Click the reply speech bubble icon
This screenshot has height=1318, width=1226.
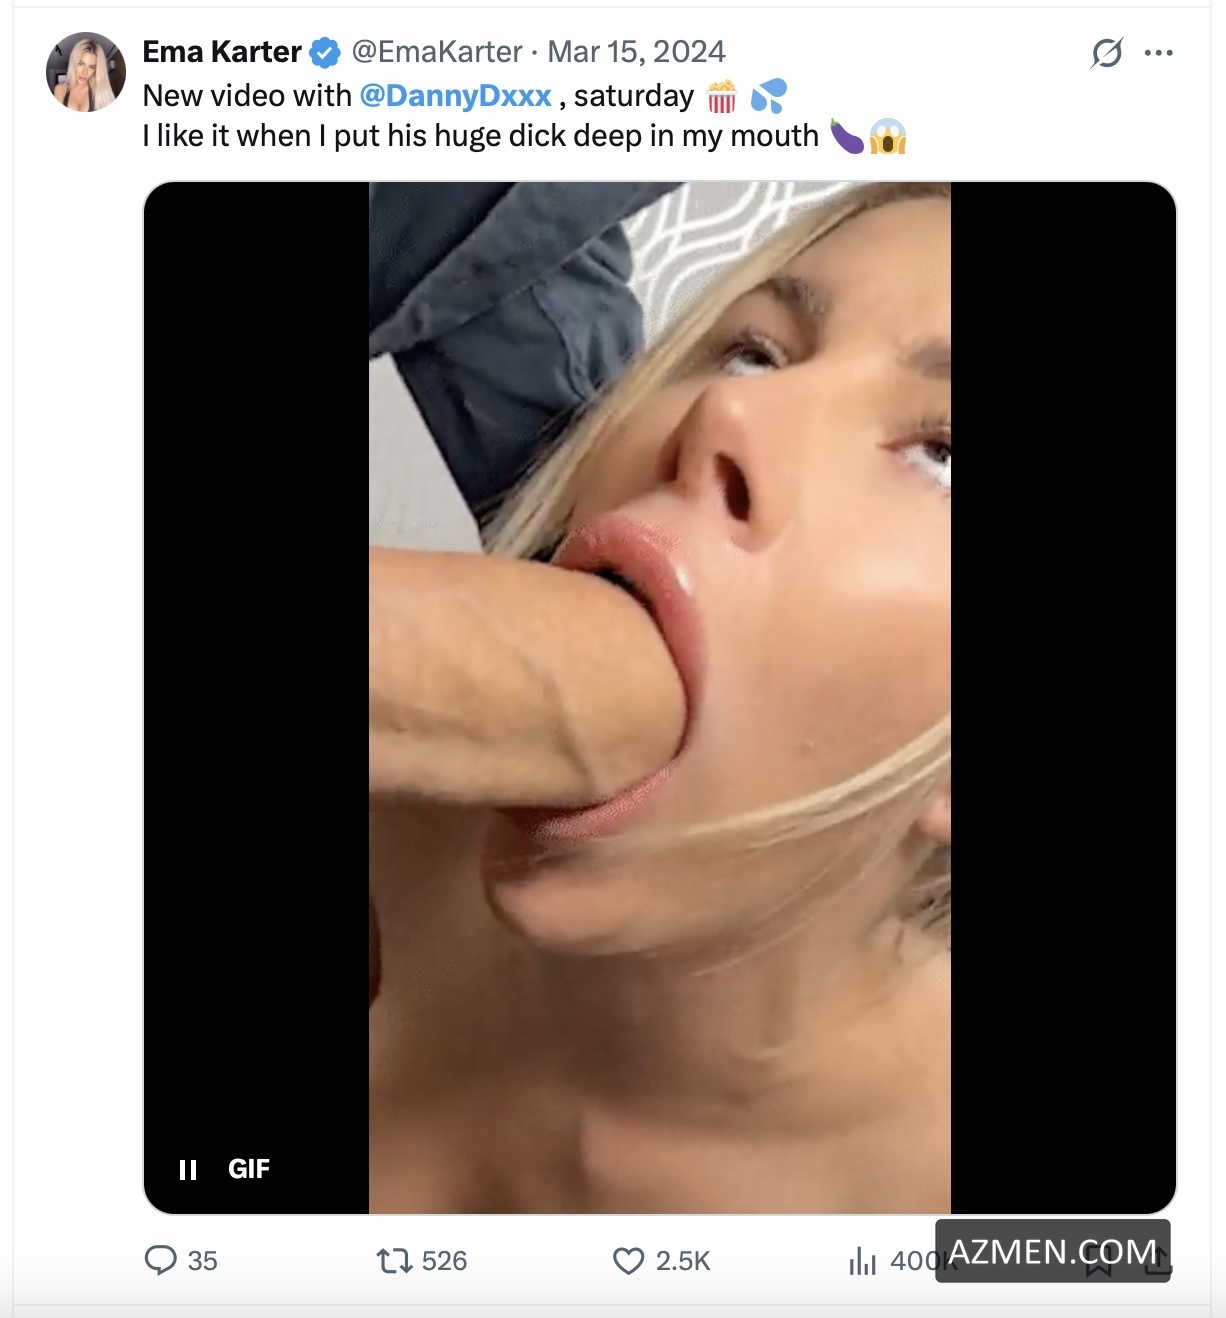click(160, 1260)
